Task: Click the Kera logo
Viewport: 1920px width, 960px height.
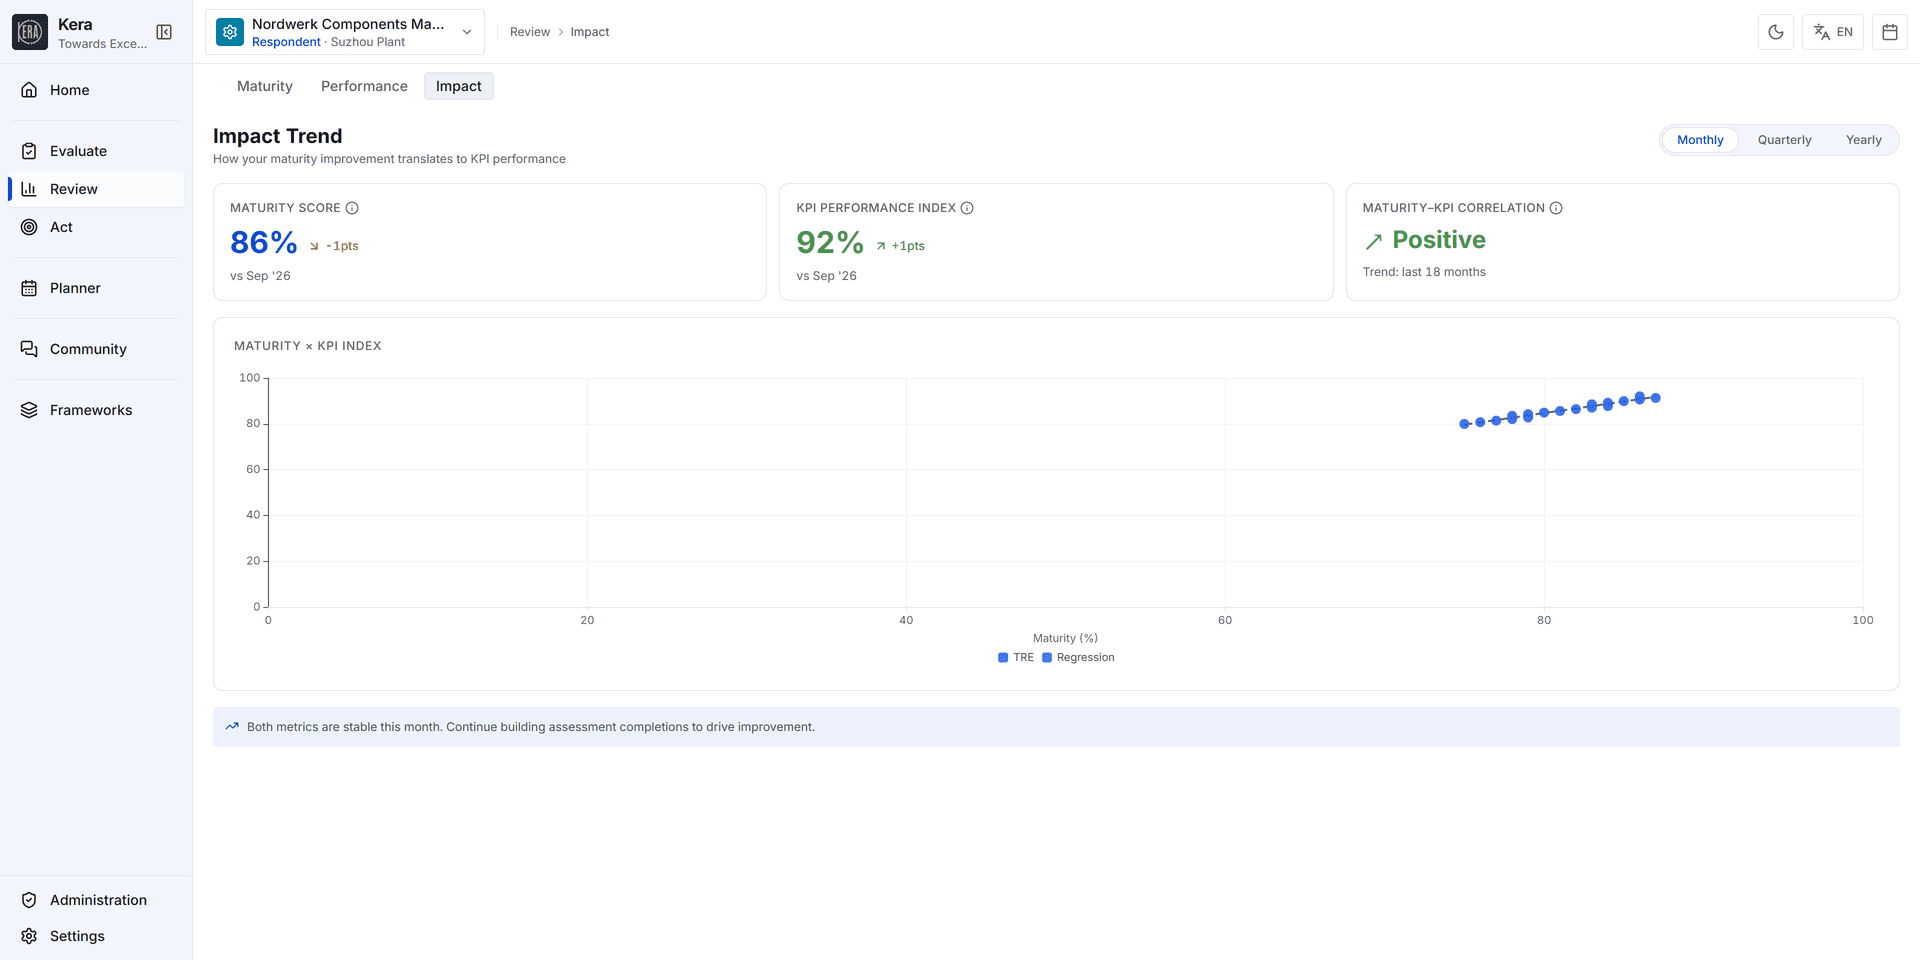Action: point(30,32)
